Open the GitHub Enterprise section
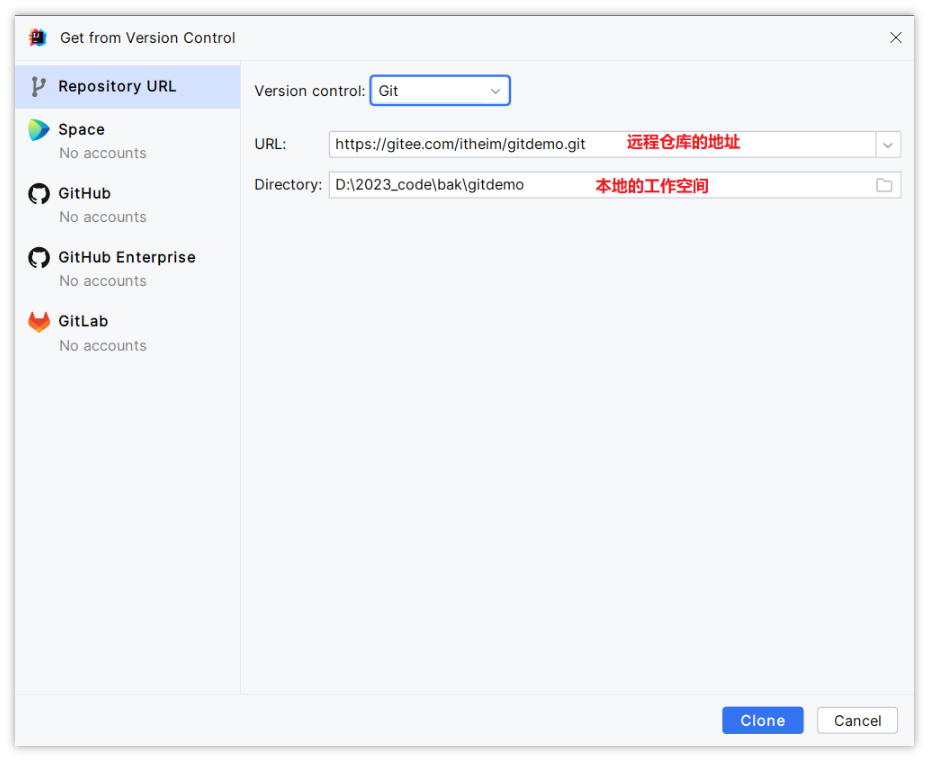 click(x=128, y=268)
